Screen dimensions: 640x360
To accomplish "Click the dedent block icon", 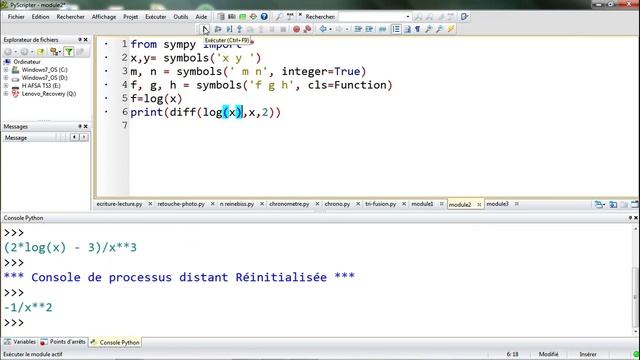I will [369, 29].
